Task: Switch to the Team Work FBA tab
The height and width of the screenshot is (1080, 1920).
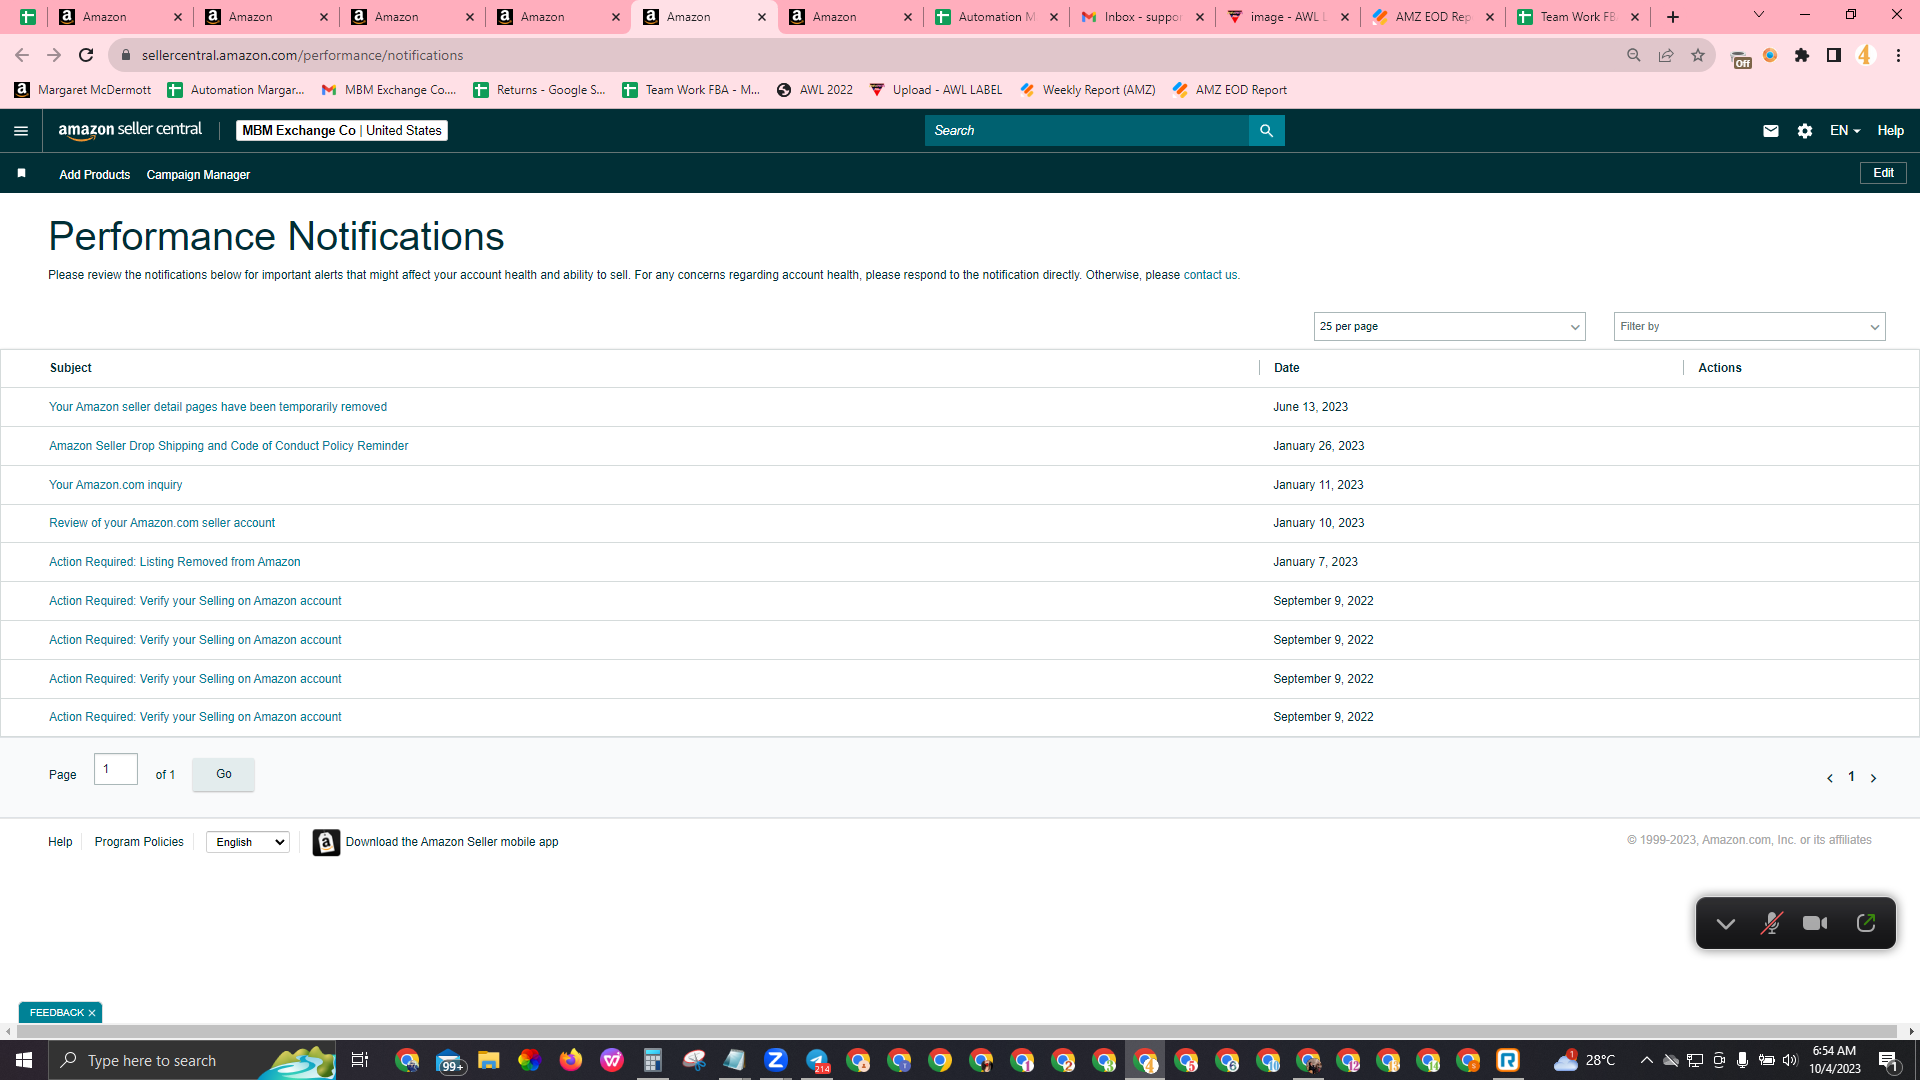Action: (x=1580, y=17)
